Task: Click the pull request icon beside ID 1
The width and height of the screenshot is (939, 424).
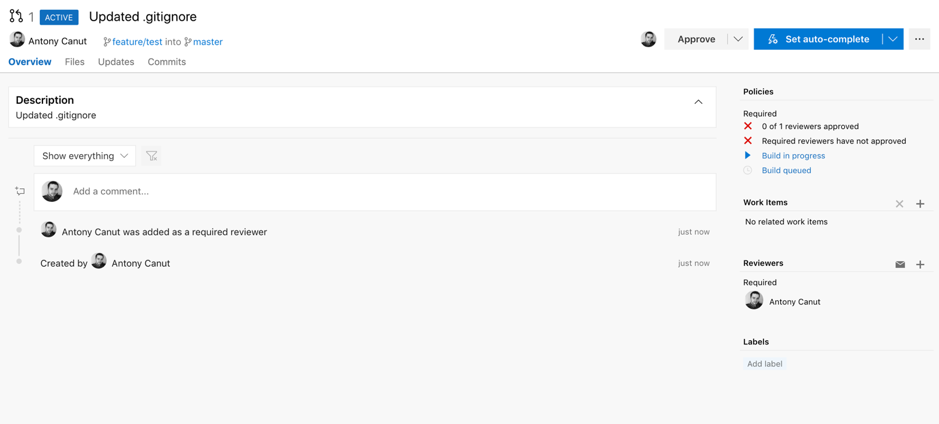Action: click(x=16, y=16)
